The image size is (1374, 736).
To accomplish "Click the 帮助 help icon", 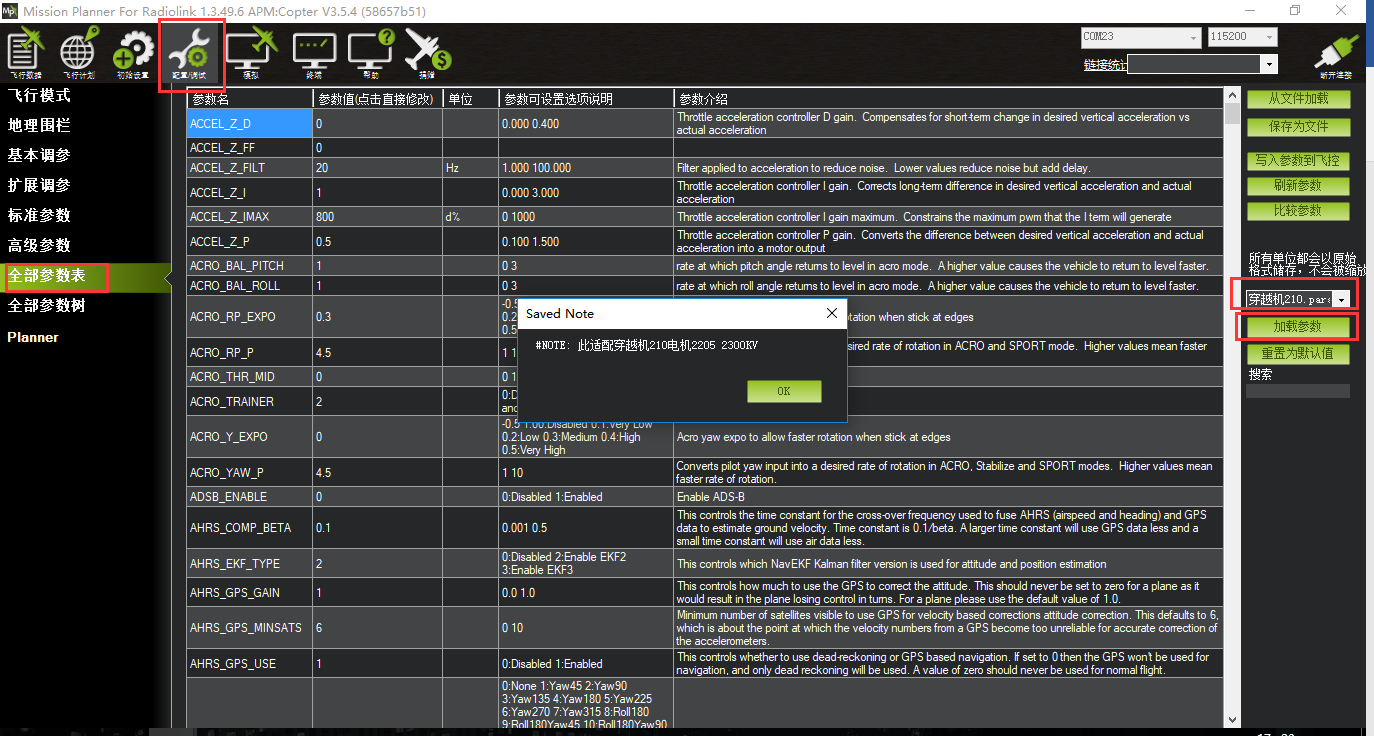I will [x=371, y=52].
